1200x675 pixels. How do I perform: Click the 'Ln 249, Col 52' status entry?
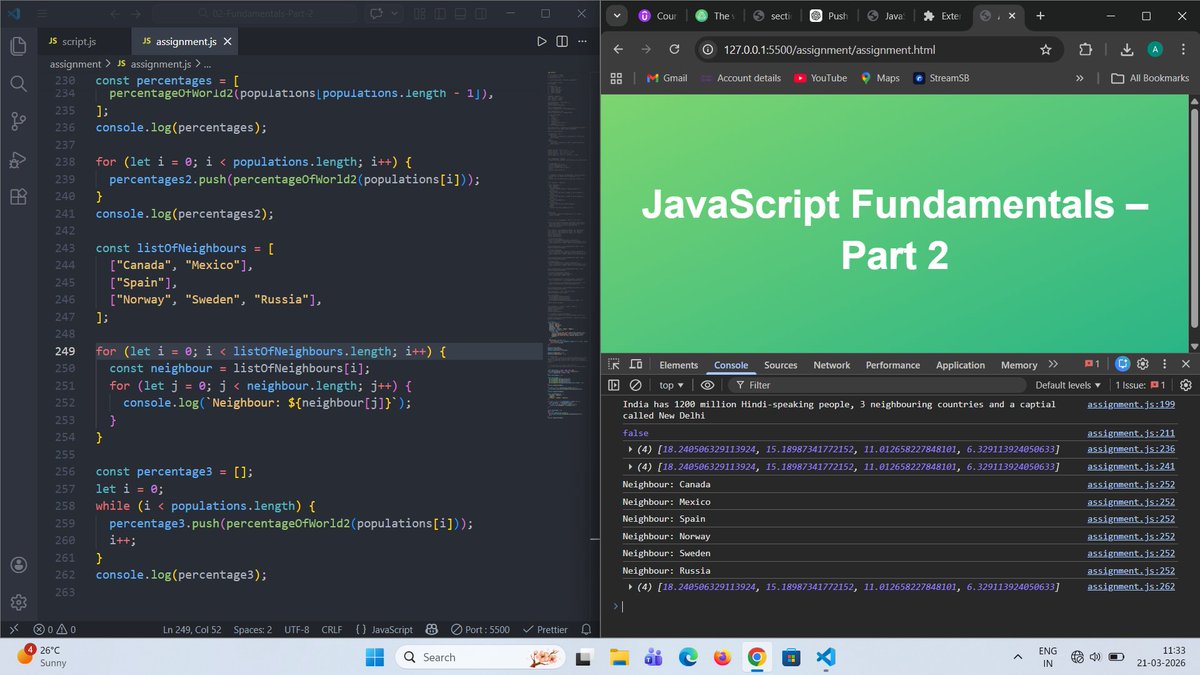pyautogui.click(x=192, y=630)
